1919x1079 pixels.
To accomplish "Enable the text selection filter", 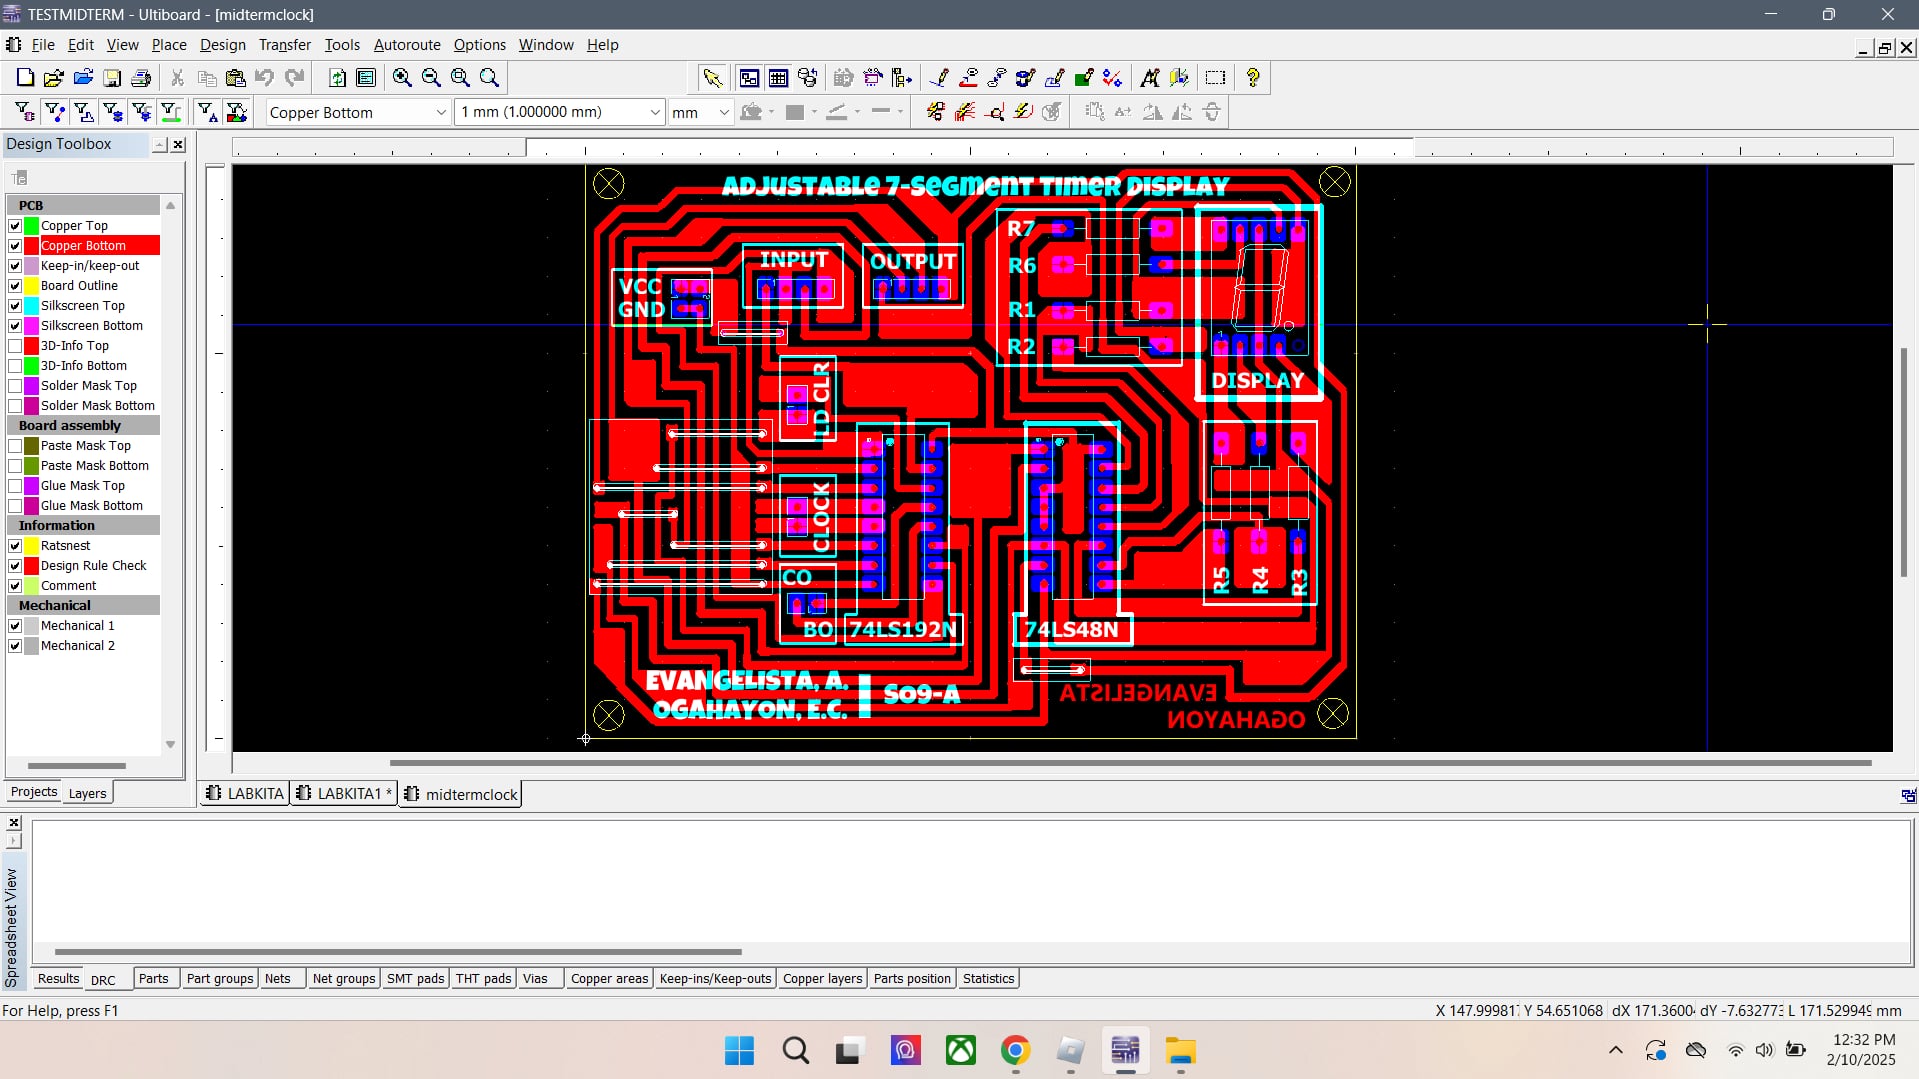I will pos(207,112).
